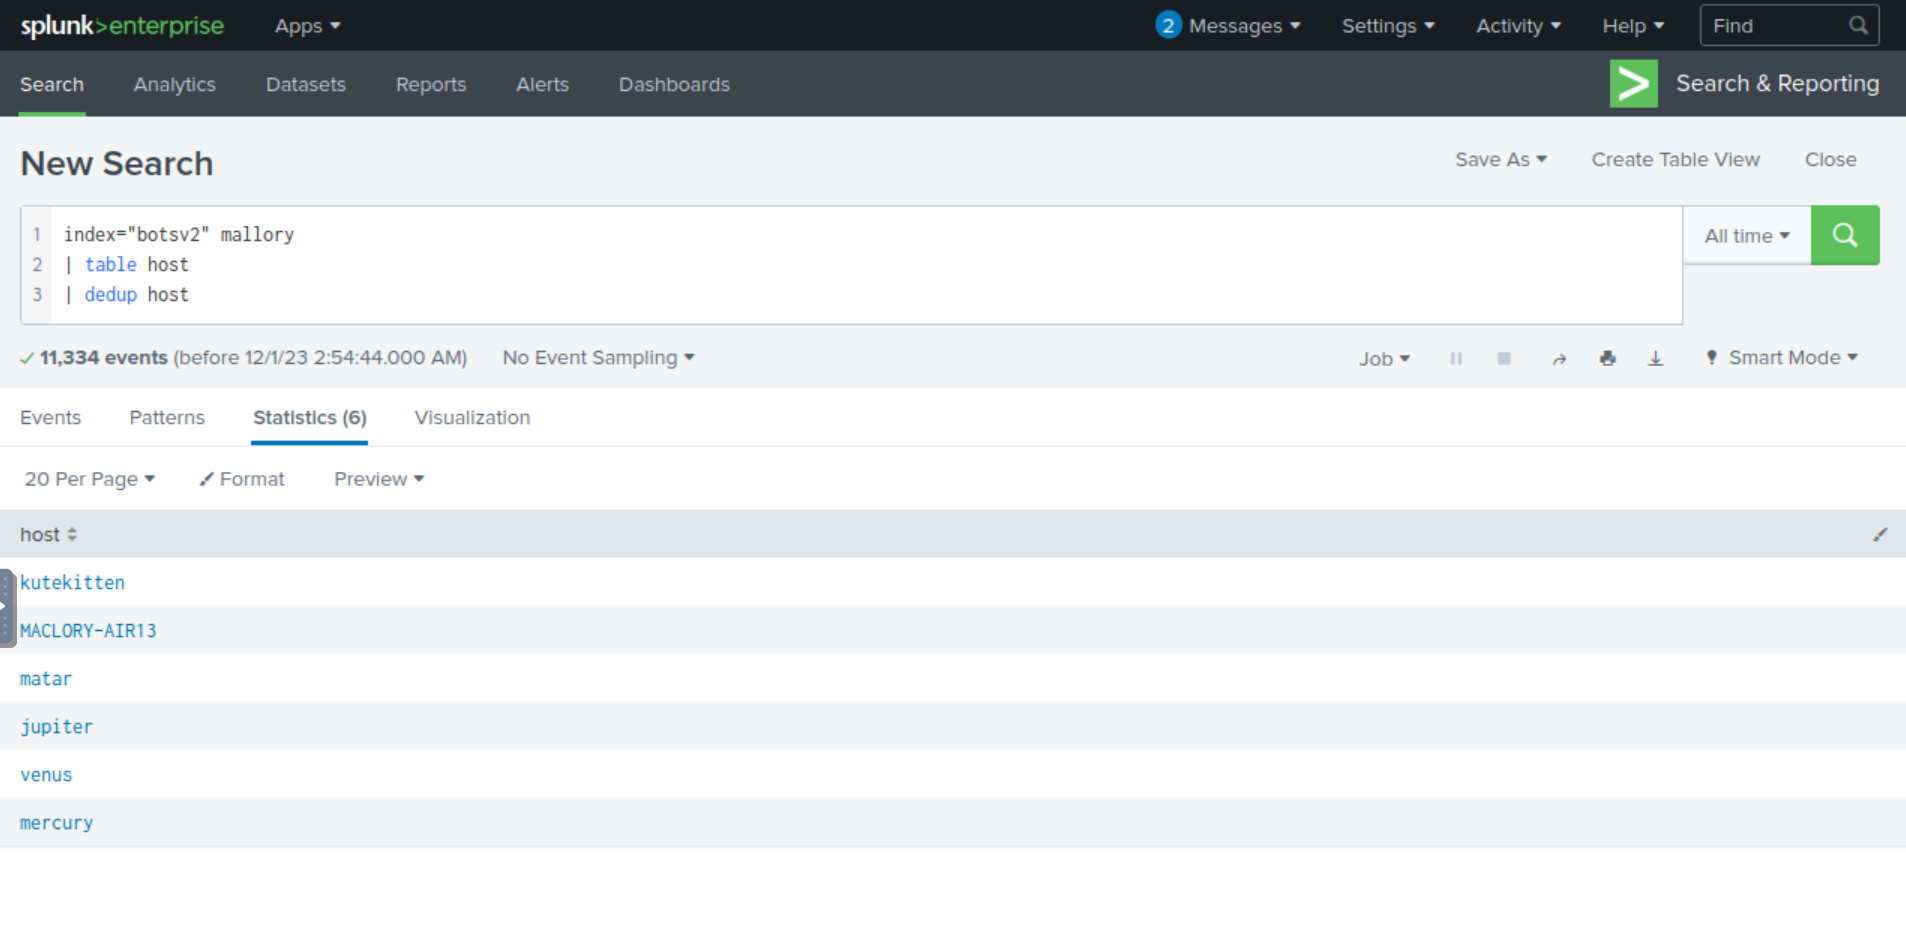Open the Job dropdown menu

1384,359
